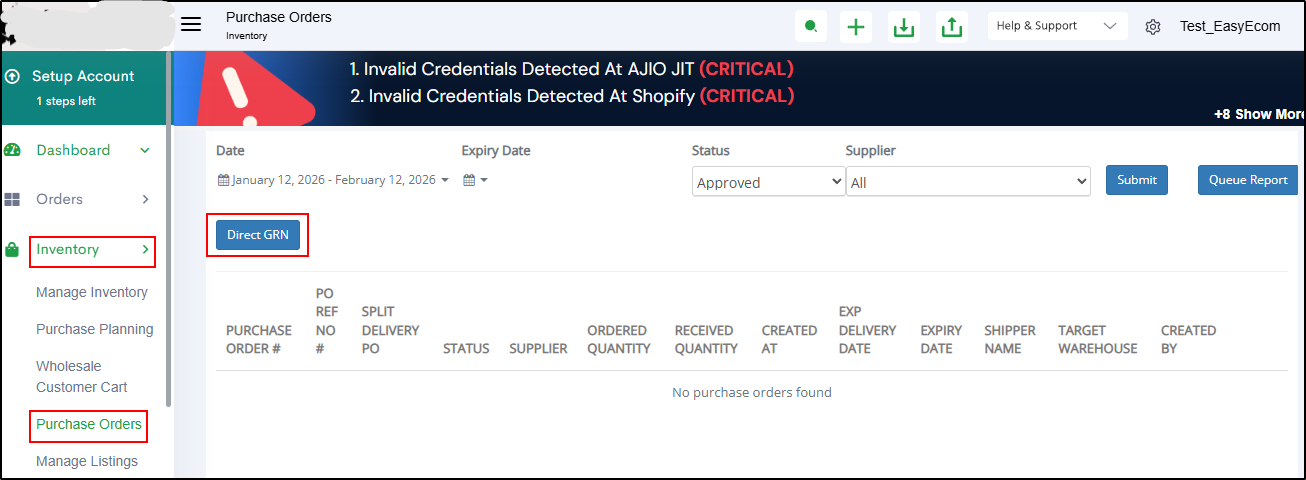Click the green search icon in header

pyautogui.click(x=810, y=26)
